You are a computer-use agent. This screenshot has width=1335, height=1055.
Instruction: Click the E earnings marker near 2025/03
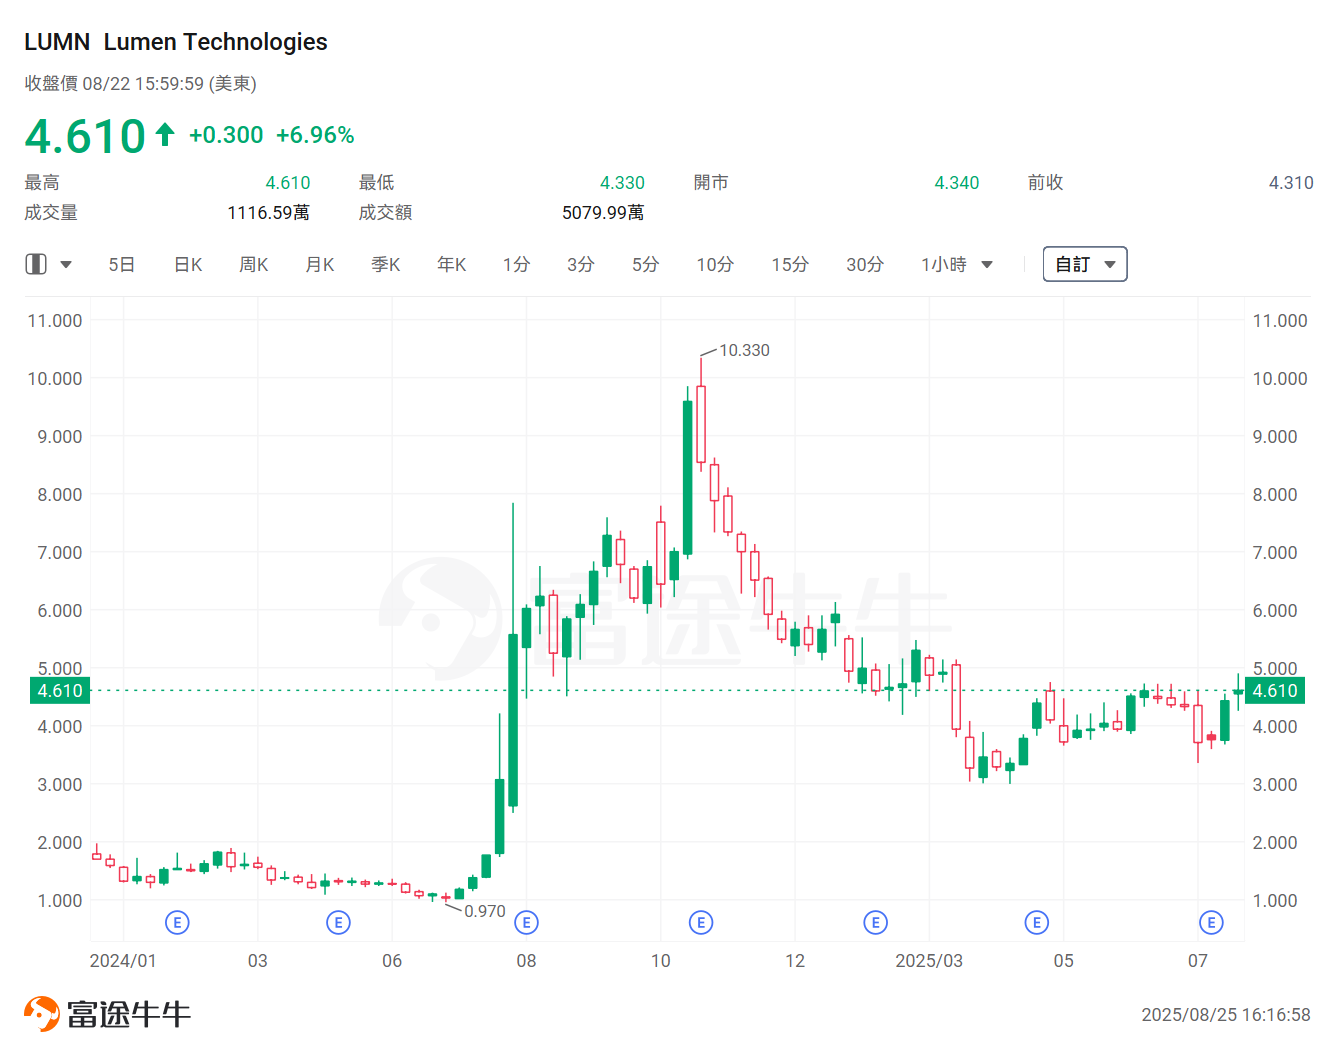click(x=876, y=922)
